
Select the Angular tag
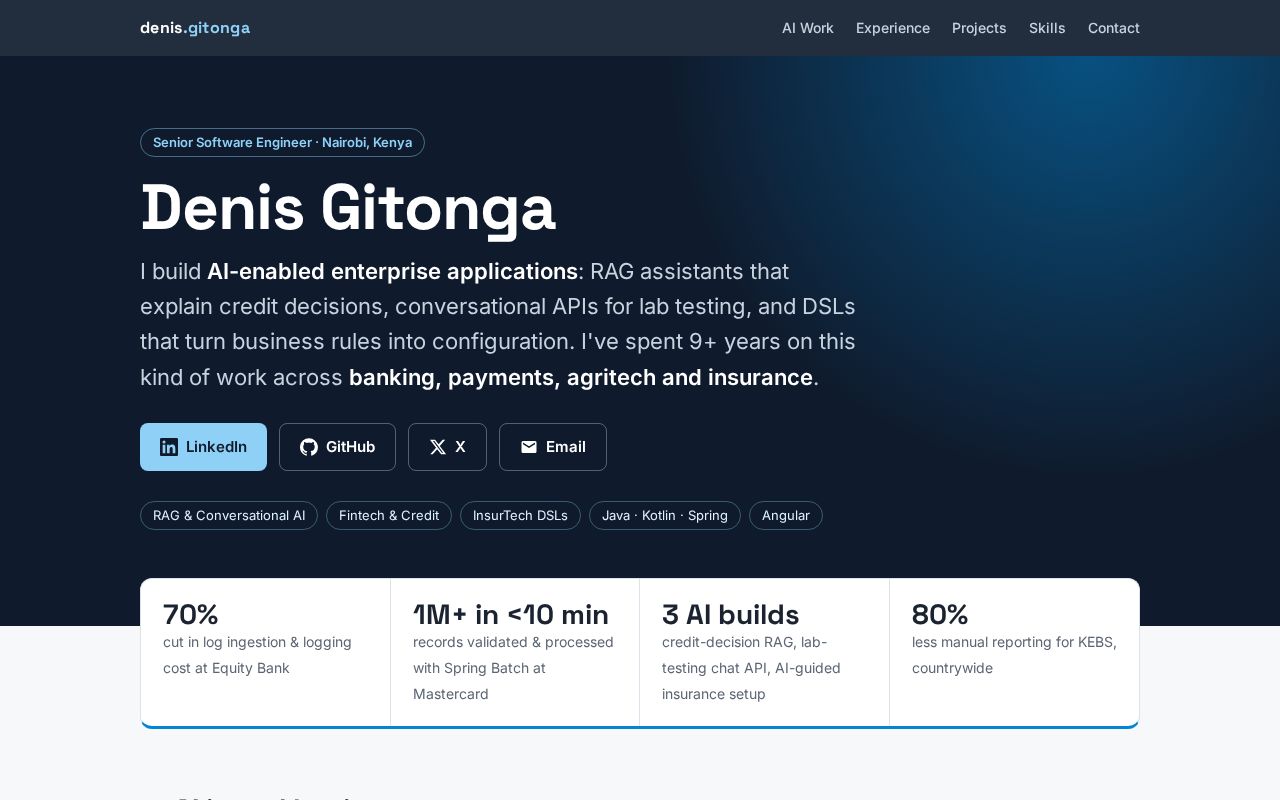pos(786,515)
